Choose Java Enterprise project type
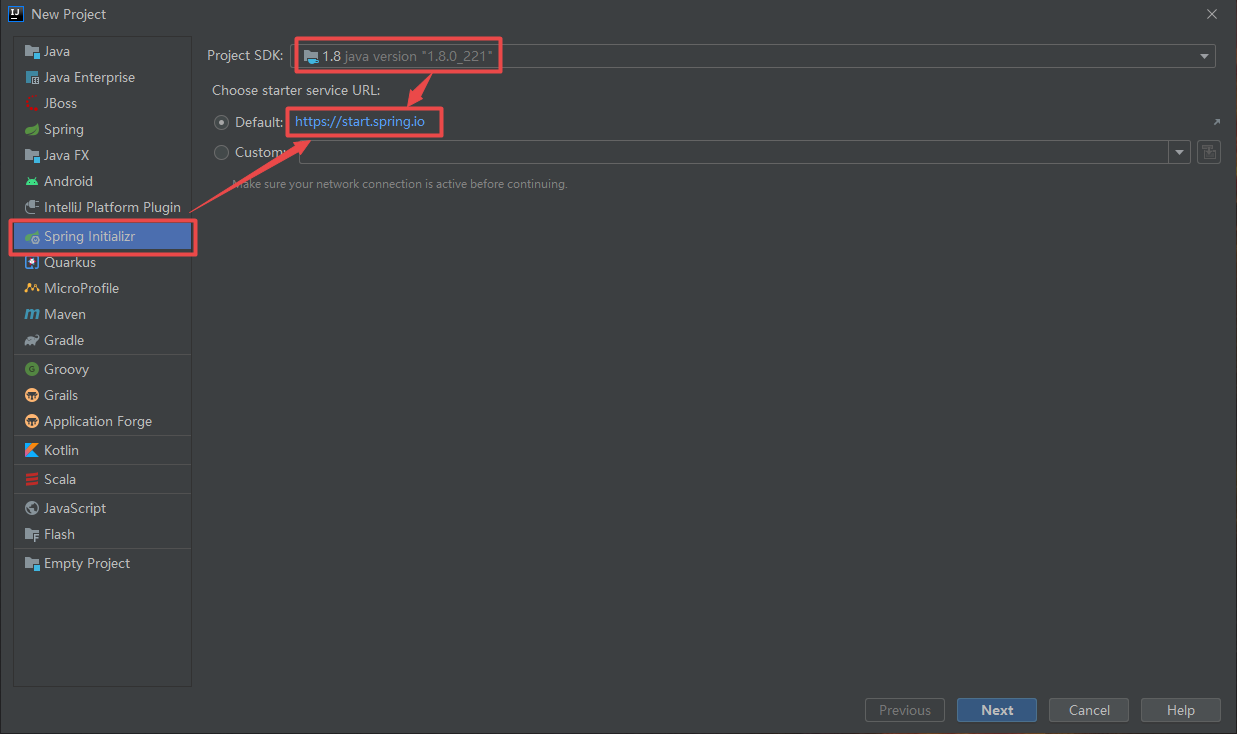Image resolution: width=1237 pixels, height=734 pixels. pyautogui.click(x=102, y=77)
